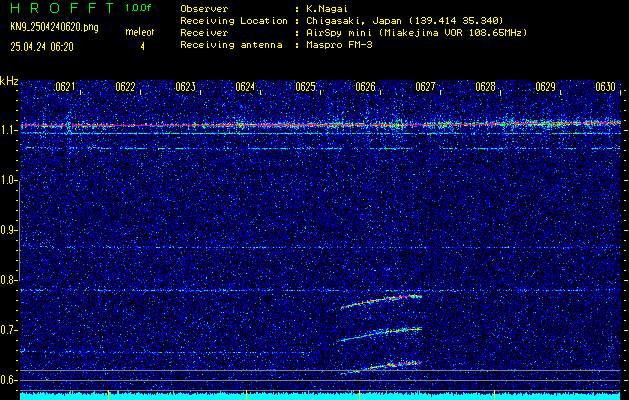
Task: Click the upper meteor echo trace near 0.75 kHz
Action: click(381, 302)
